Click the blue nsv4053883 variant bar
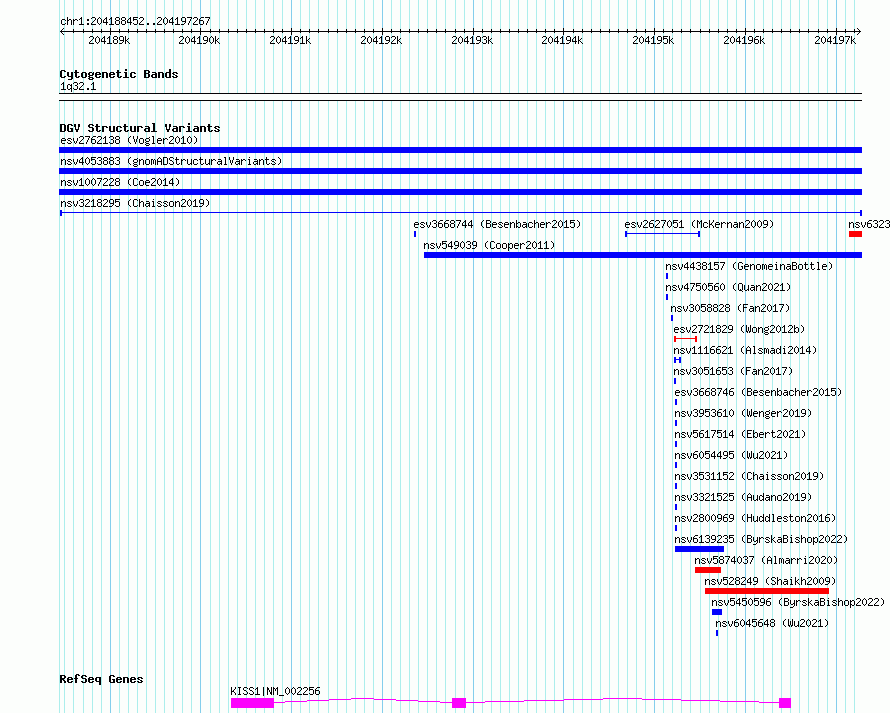890x713 pixels. 460,171
